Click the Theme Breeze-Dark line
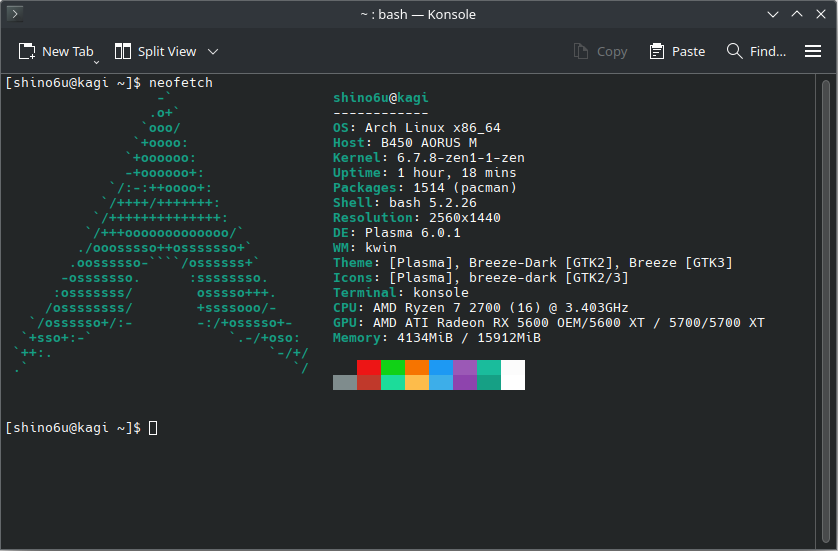Image resolution: width=838 pixels, height=551 pixels. click(533, 262)
